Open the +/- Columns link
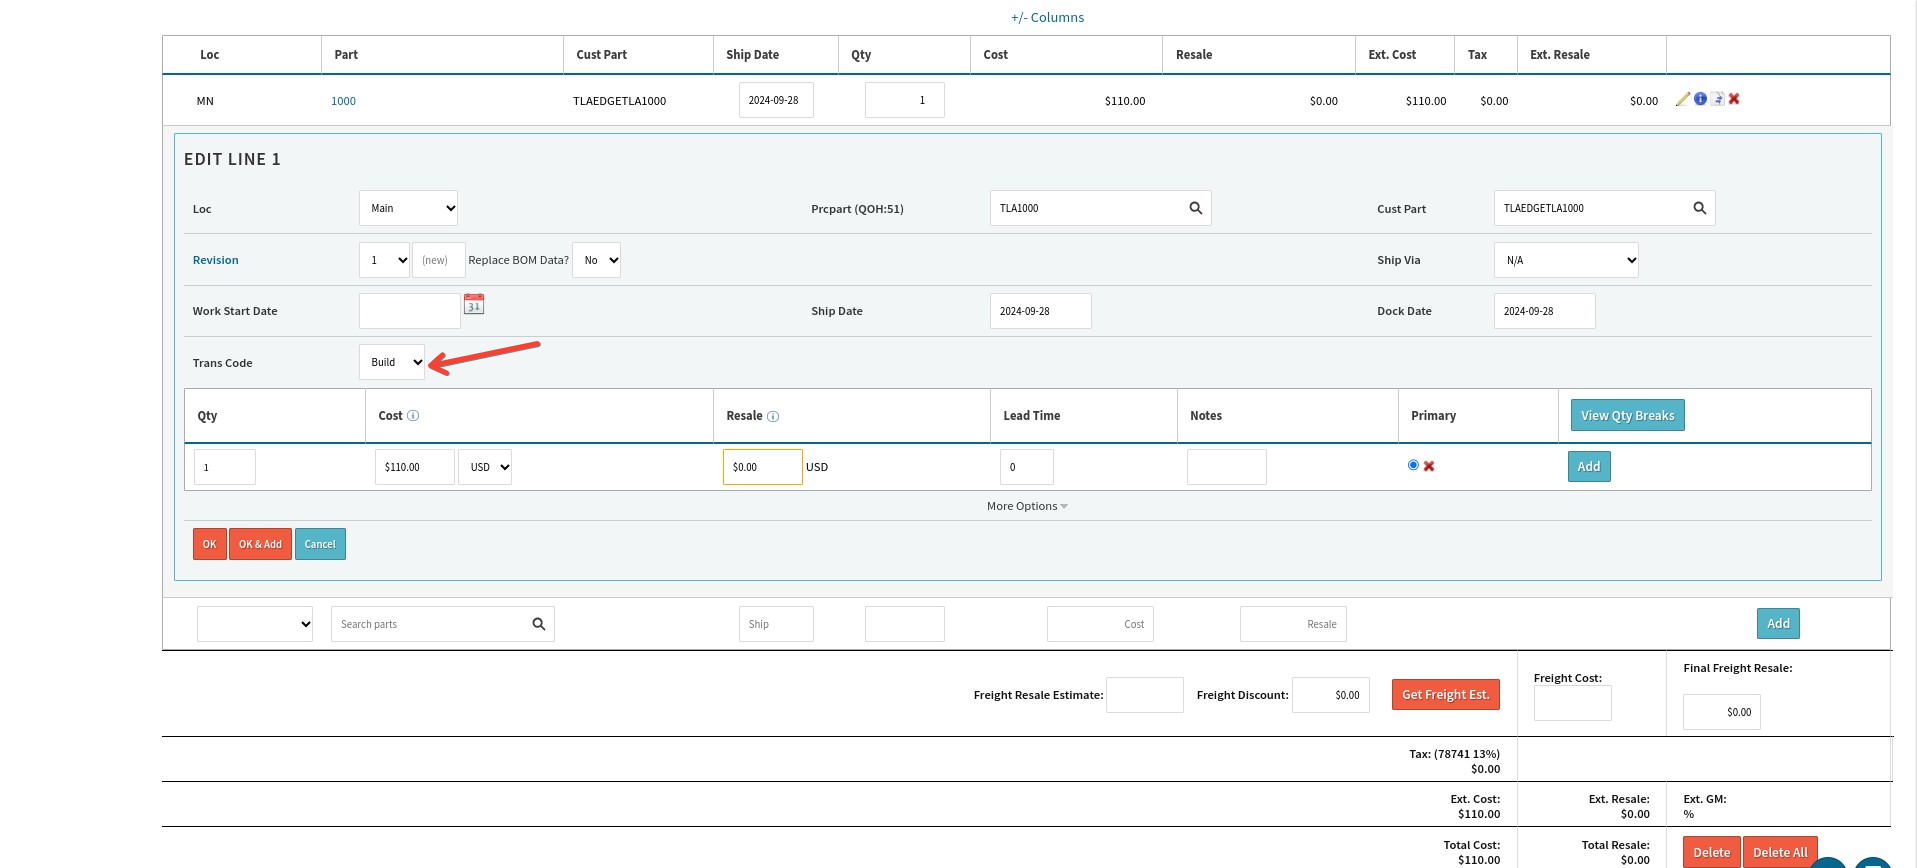Viewport: 1917px width, 868px height. 1047,17
